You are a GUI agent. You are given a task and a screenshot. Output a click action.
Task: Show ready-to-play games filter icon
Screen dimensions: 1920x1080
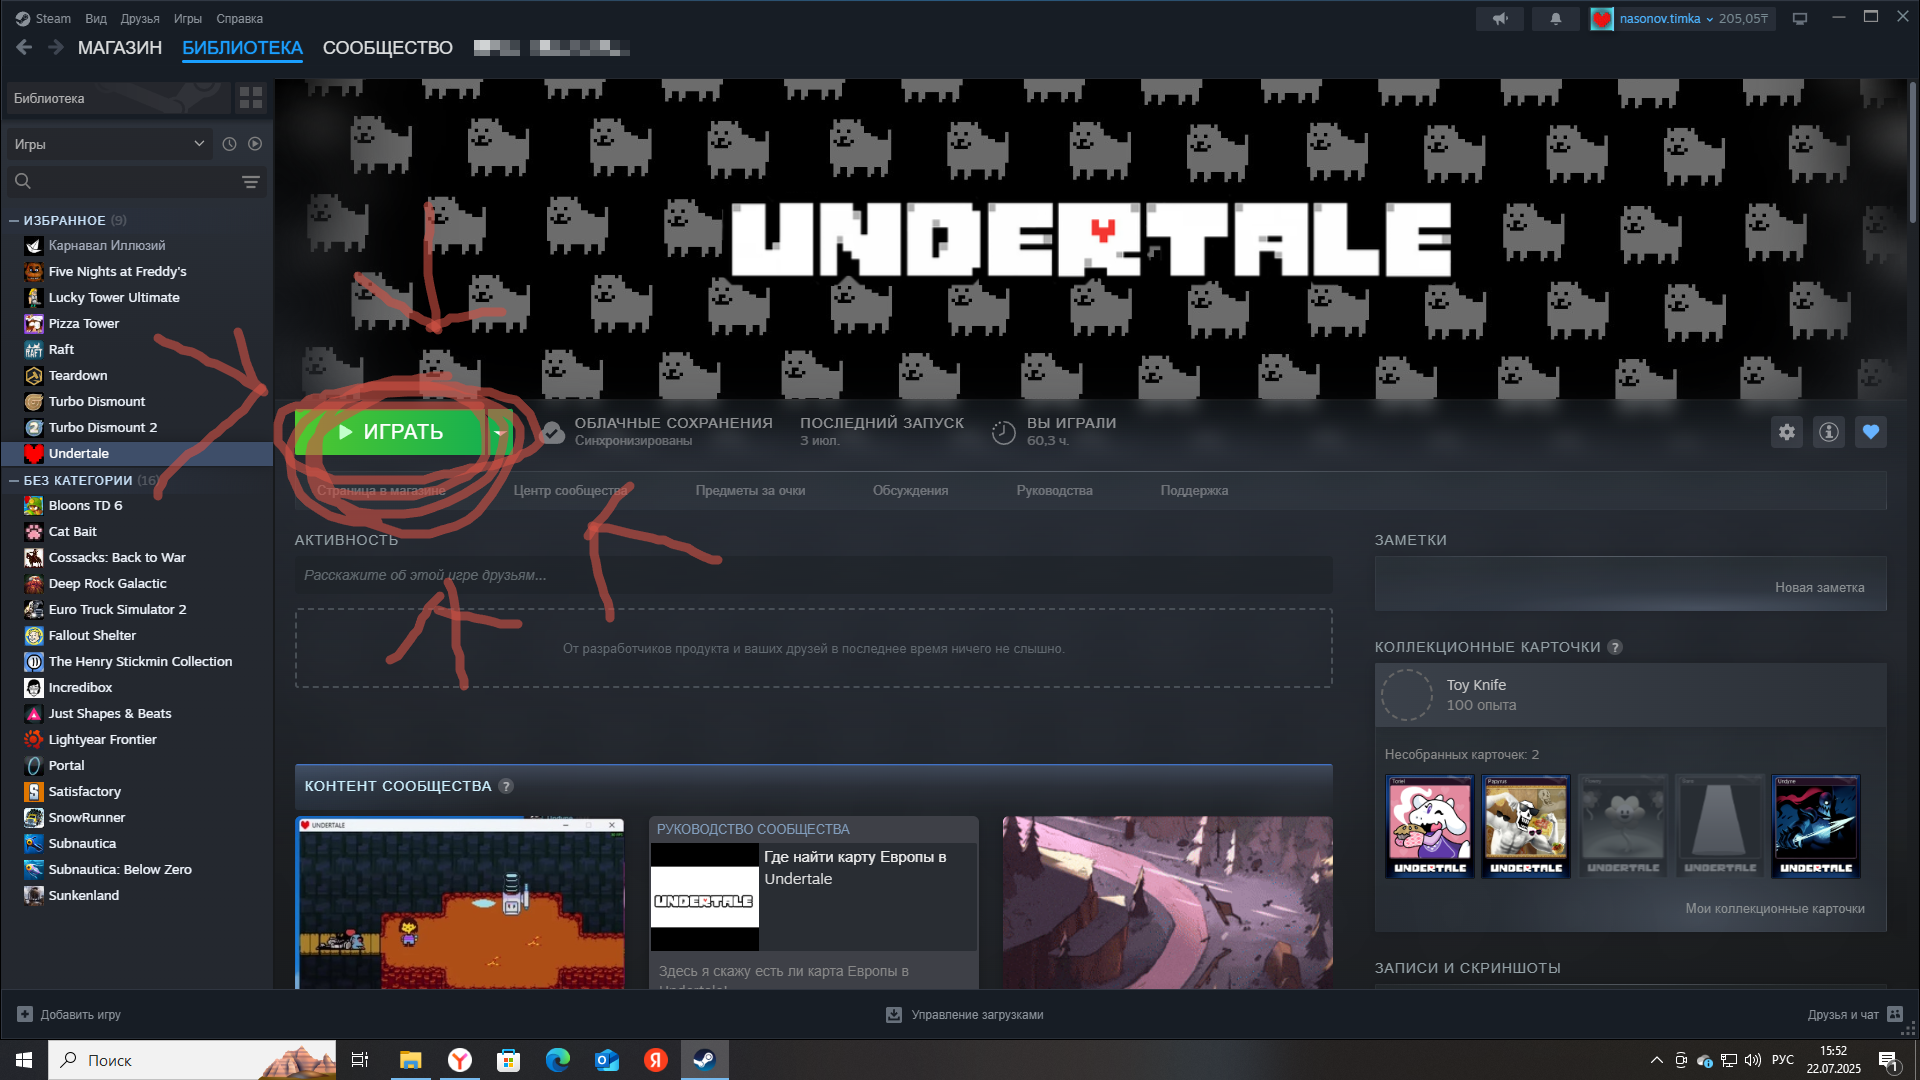coord(255,144)
